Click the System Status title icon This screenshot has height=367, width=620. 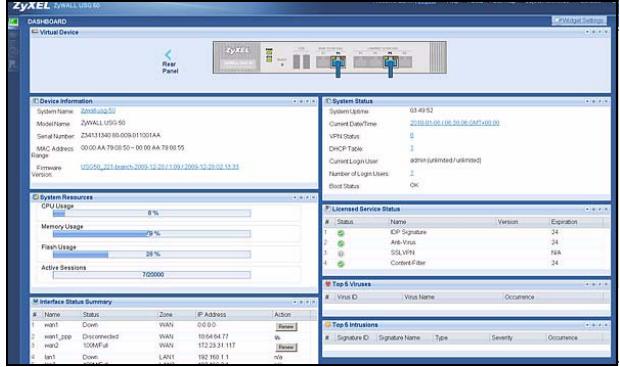pos(328,101)
